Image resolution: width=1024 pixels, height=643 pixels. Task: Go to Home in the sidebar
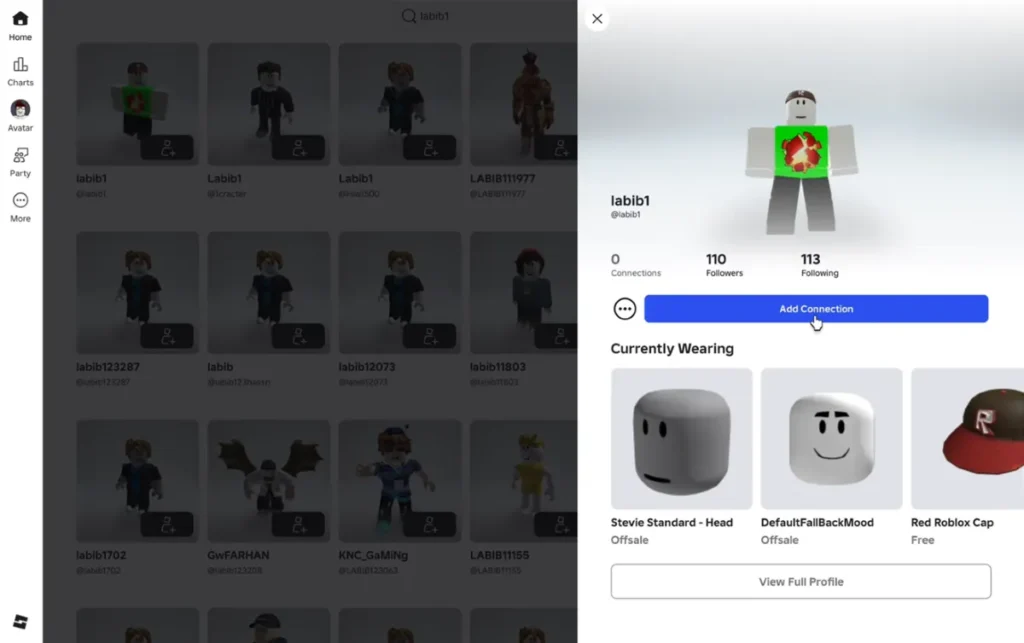(20, 26)
